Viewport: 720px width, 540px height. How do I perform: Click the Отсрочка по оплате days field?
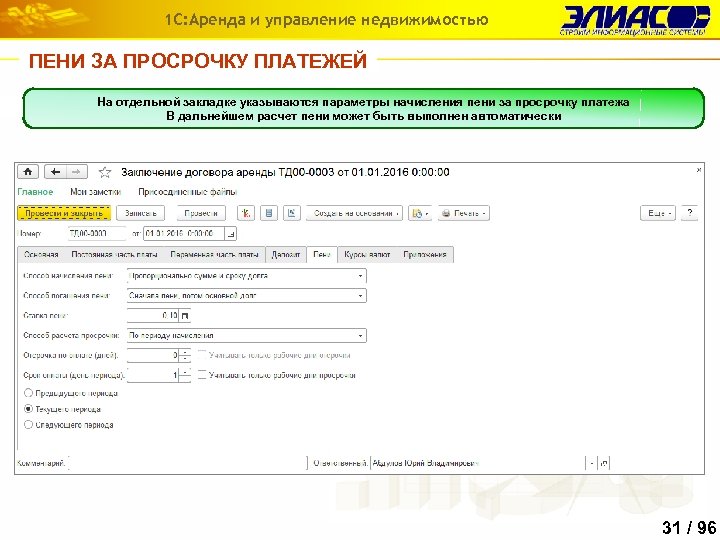(x=153, y=355)
